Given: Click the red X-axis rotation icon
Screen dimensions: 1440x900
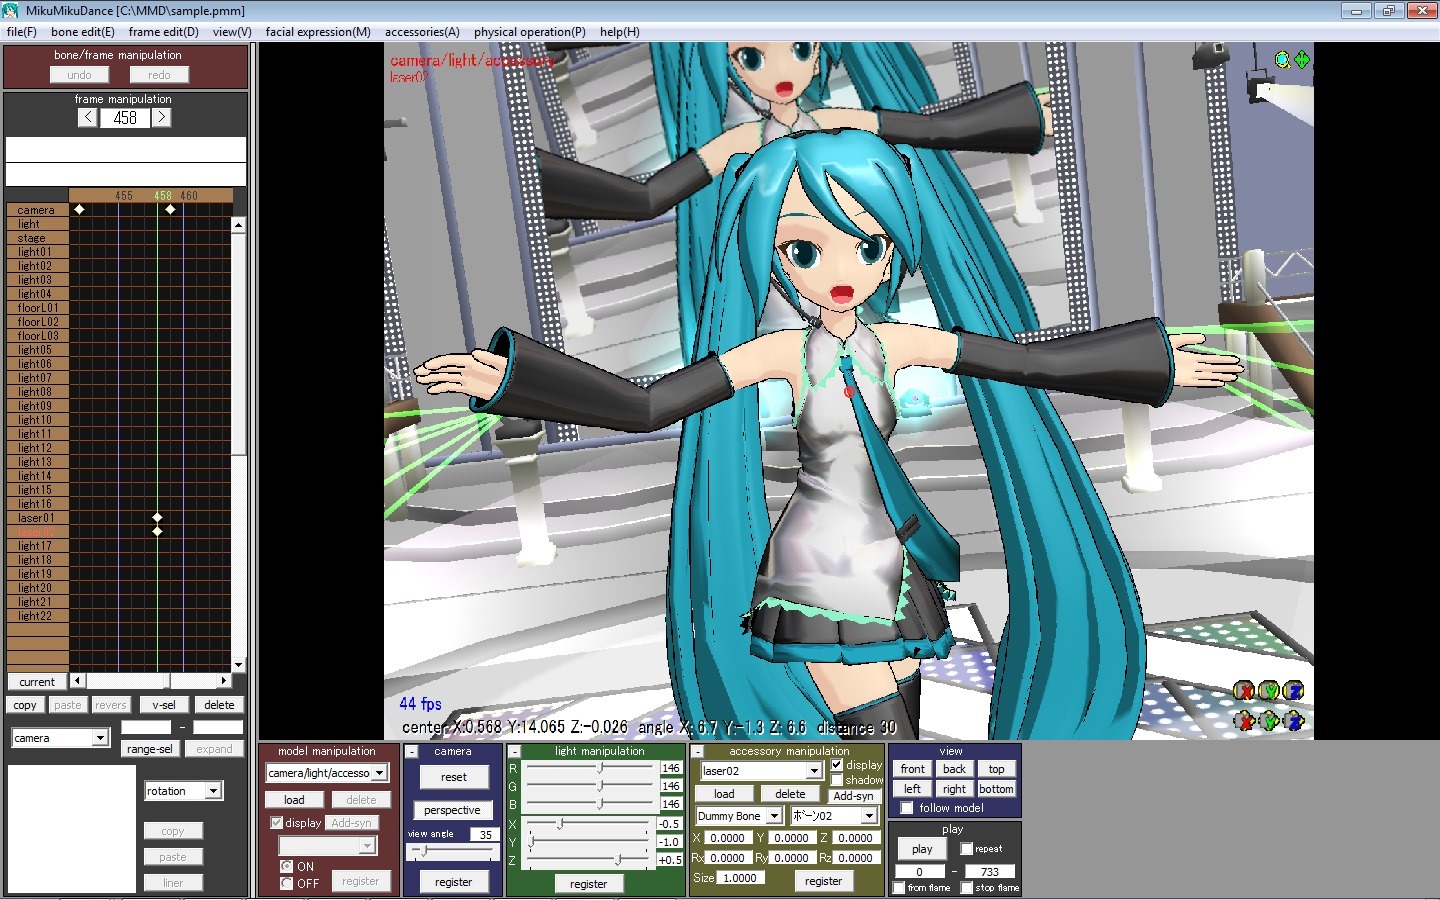Looking at the screenshot, I should pyautogui.click(x=1244, y=691).
